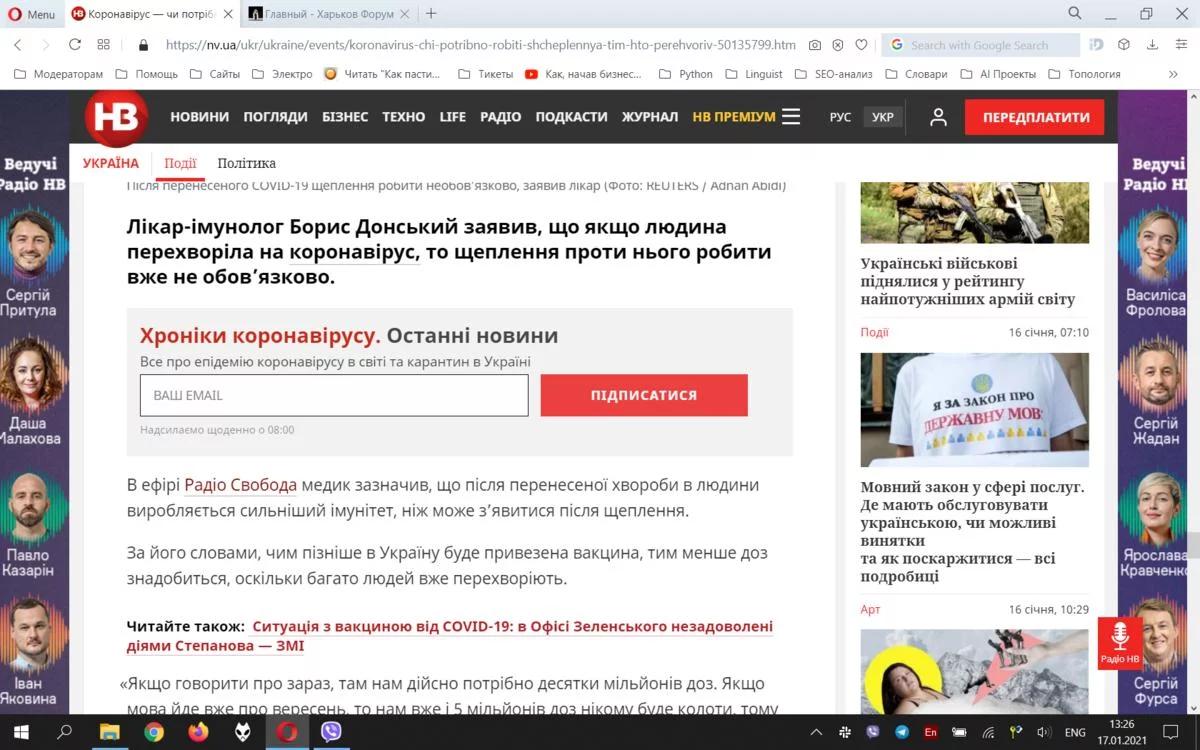The height and width of the screenshot is (750, 1200).
Task: Open the Ситуація з вакциною related article link
Action: coord(450,636)
